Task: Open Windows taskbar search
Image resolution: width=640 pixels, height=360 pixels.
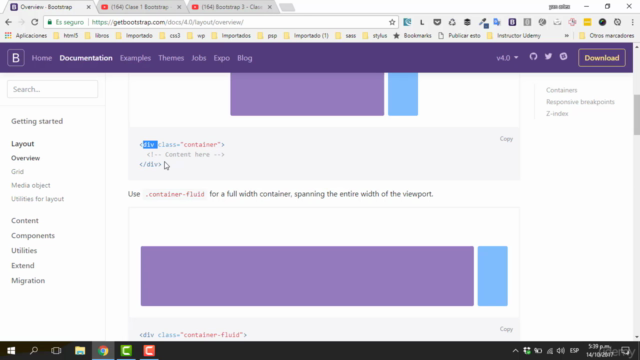Action: point(34,351)
